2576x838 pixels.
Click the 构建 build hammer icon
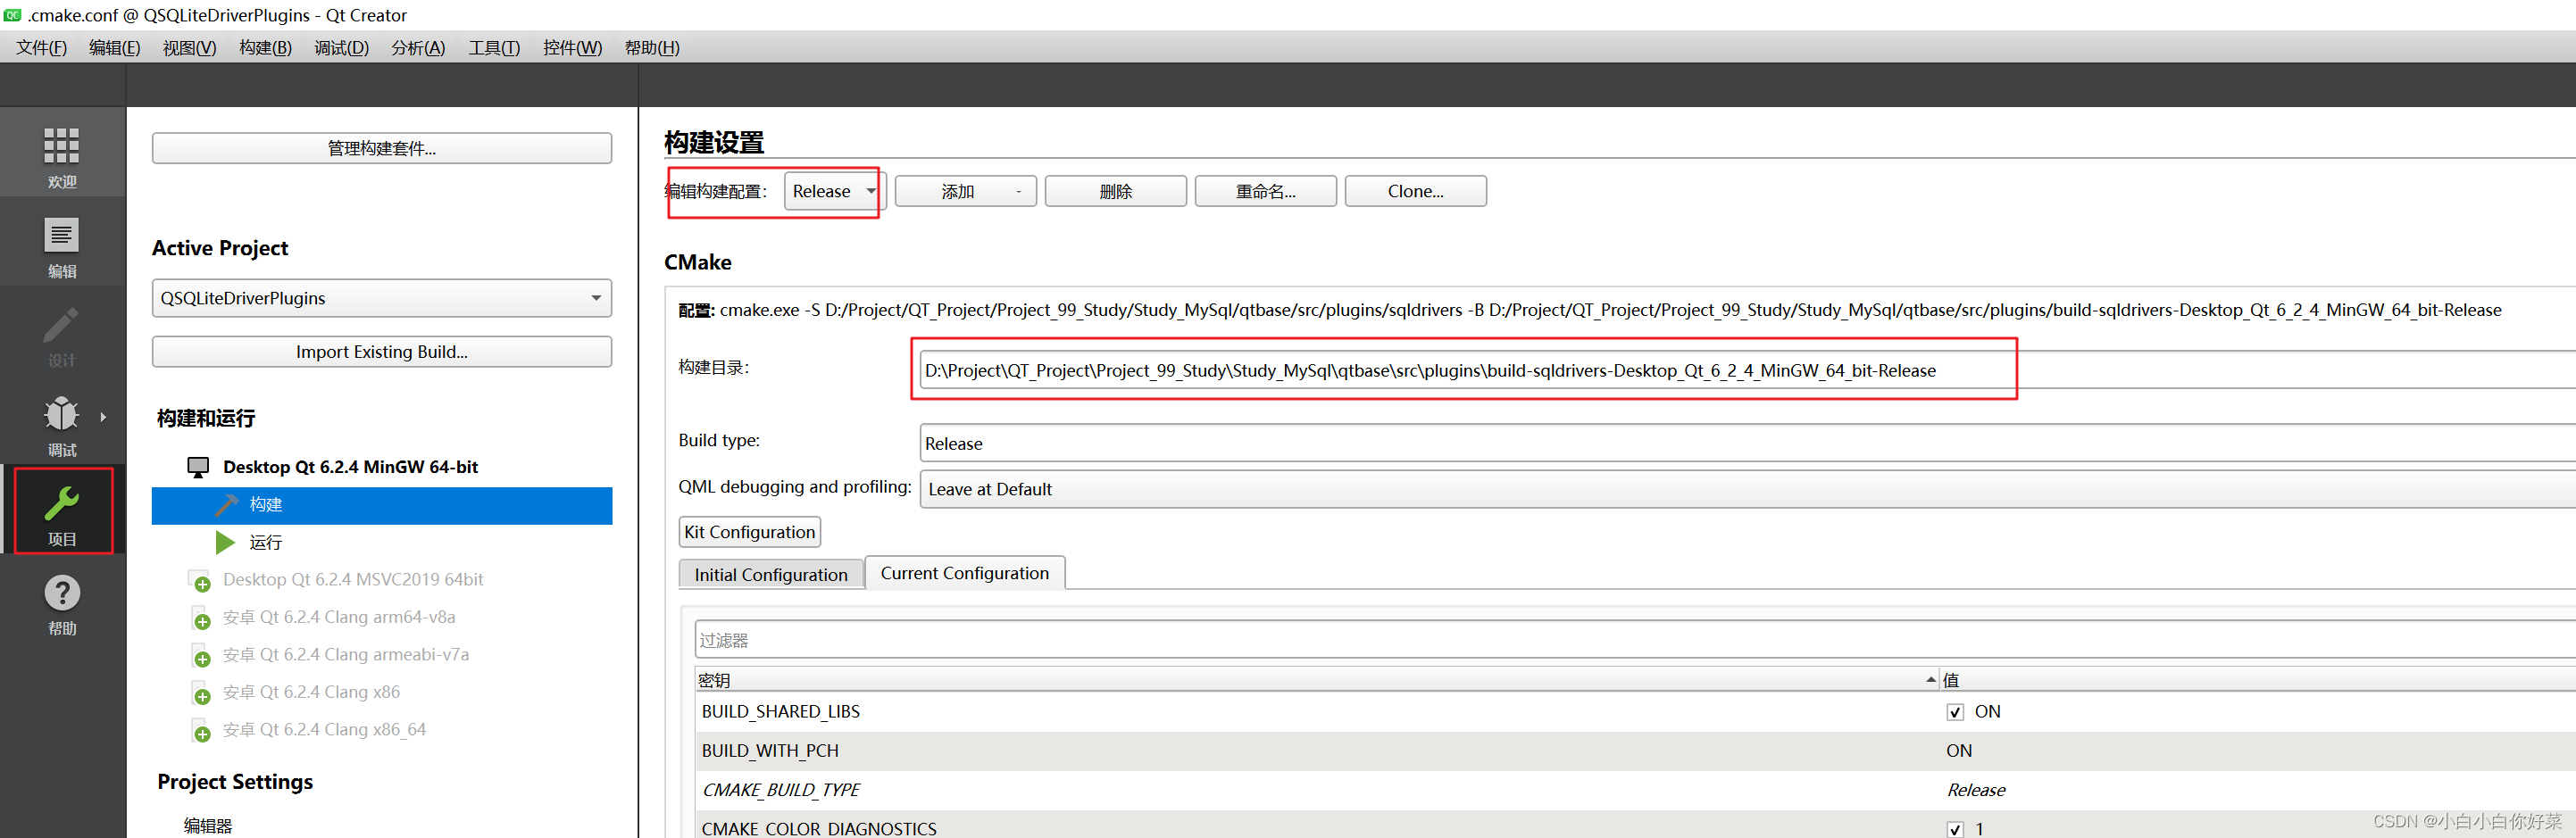(x=228, y=505)
